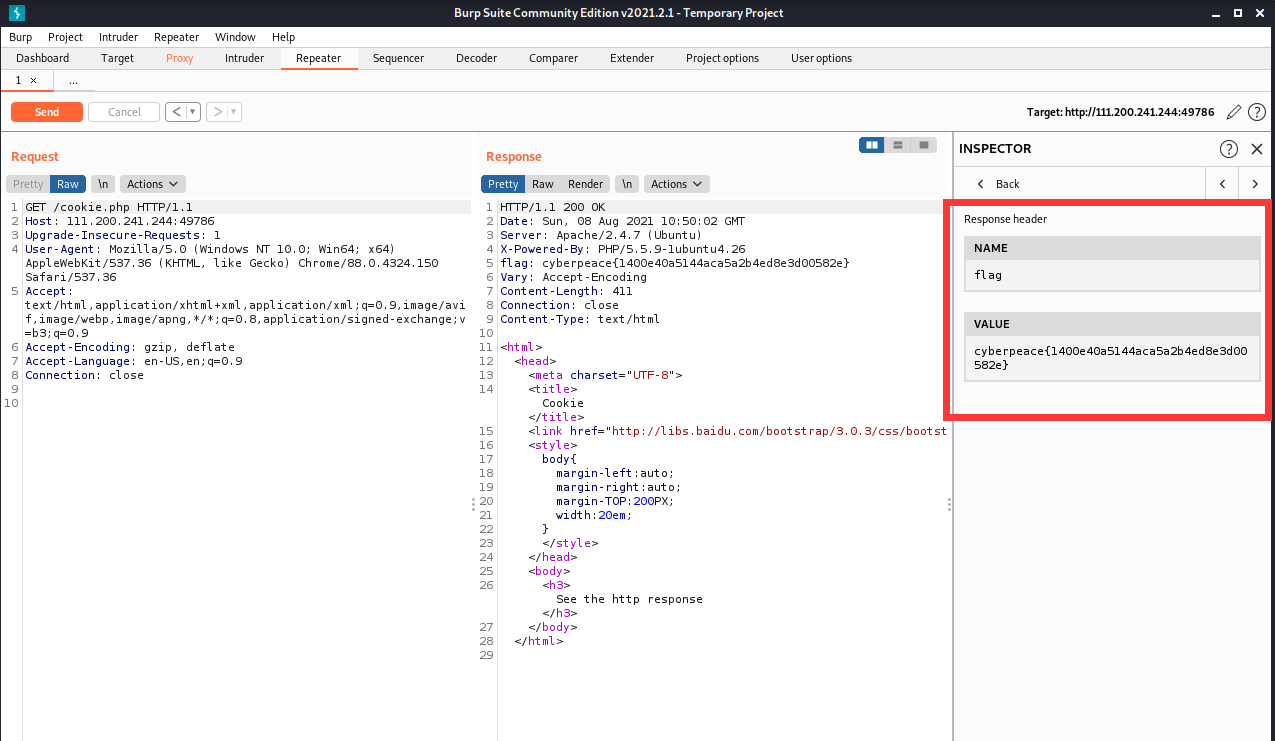Switch to side-by-side split layout
The width and height of the screenshot is (1275, 741).
[872, 145]
